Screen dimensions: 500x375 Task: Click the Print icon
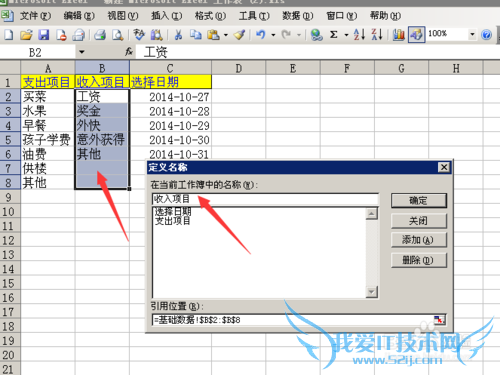(100, 35)
